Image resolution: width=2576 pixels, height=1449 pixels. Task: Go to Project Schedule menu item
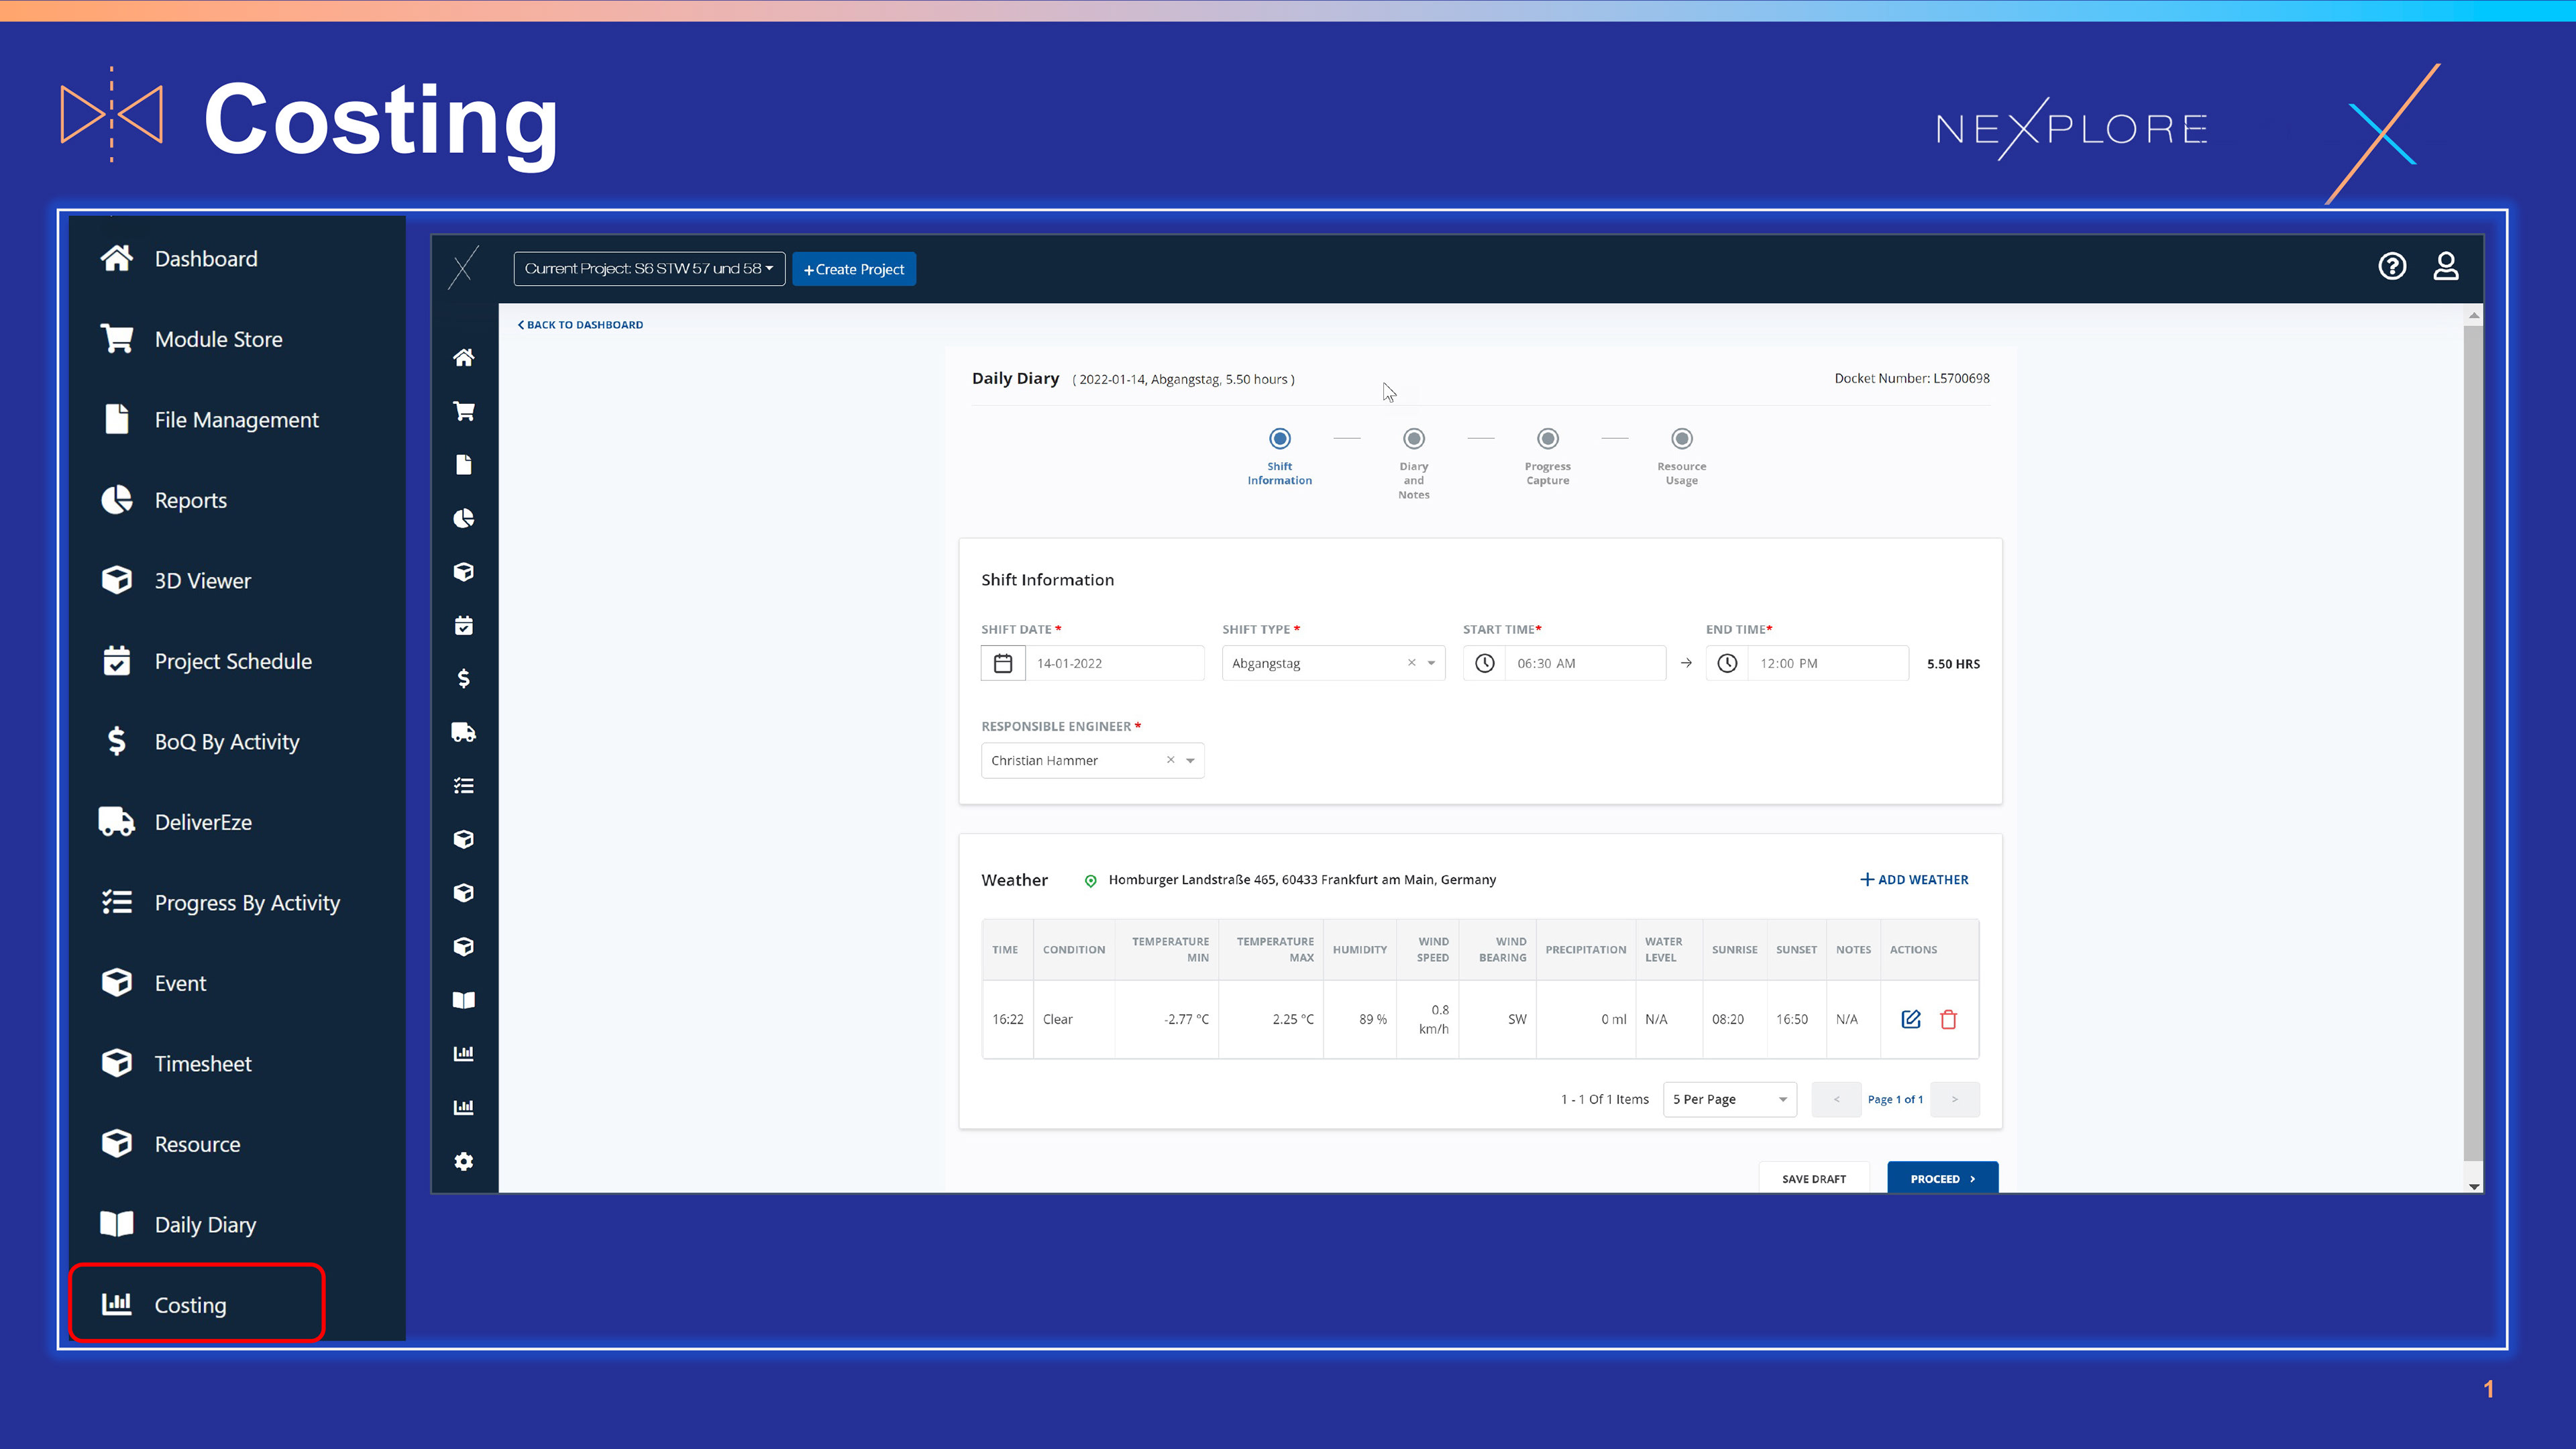[x=232, y=661]
